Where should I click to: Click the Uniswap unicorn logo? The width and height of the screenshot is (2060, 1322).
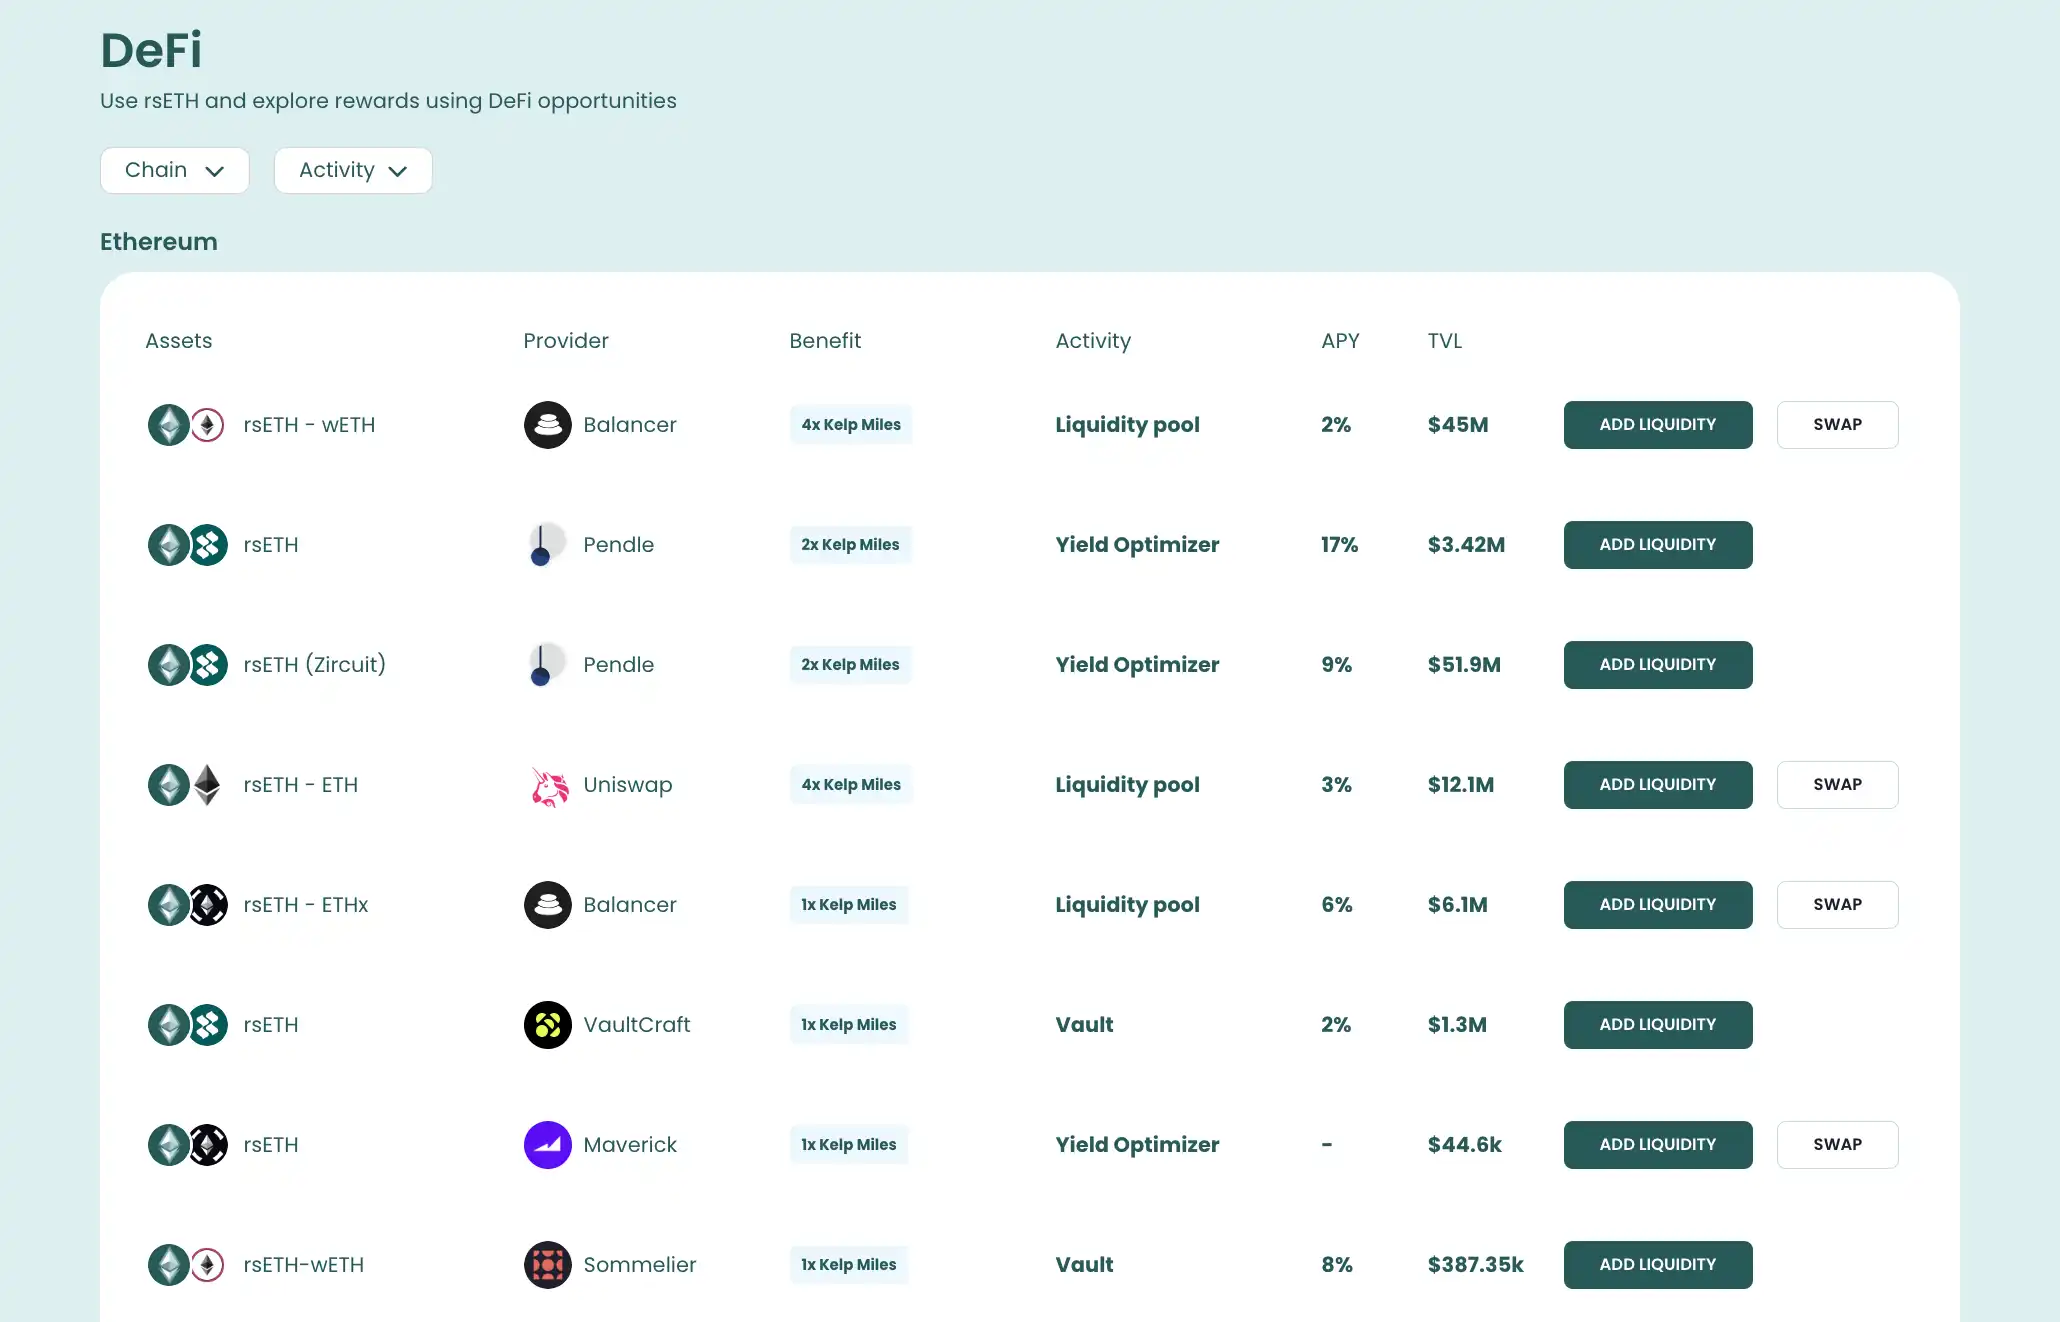548,786
